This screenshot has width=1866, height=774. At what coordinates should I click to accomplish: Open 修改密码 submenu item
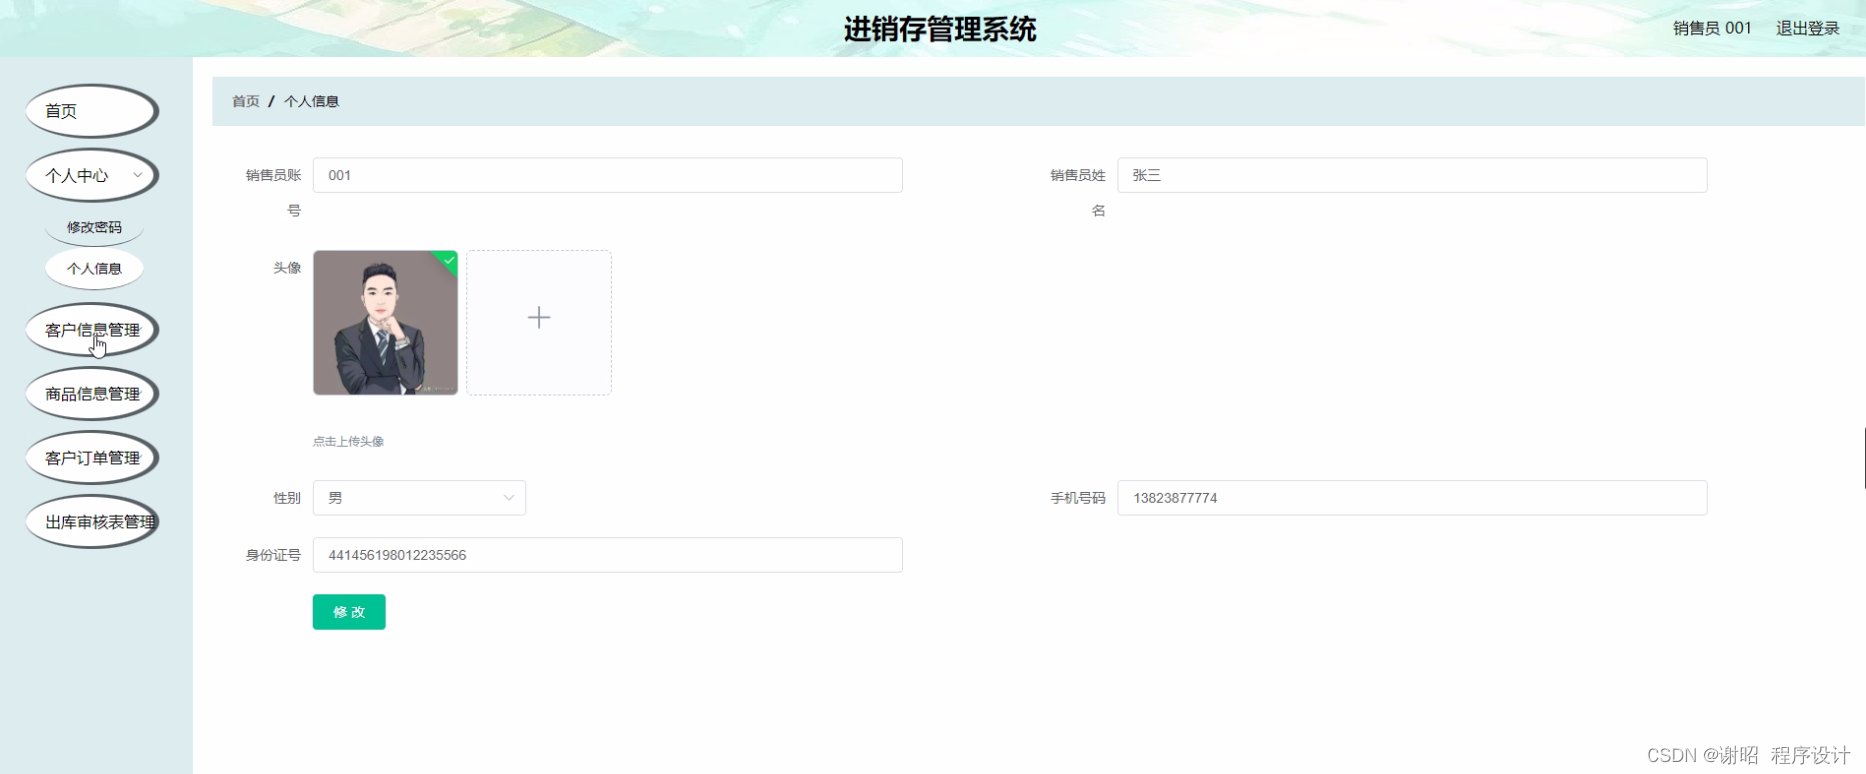click(x=94, y=227)
